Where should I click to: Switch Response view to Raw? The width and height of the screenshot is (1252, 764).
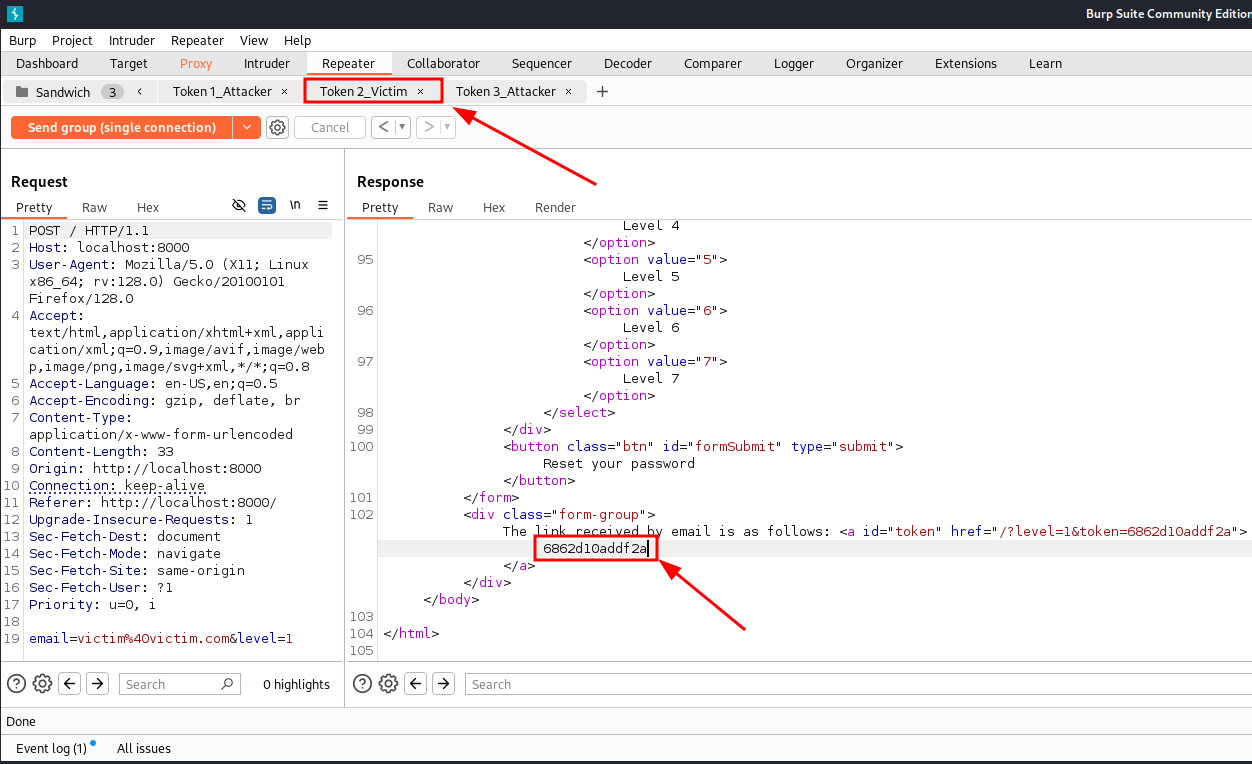click(x=440, y=207)
